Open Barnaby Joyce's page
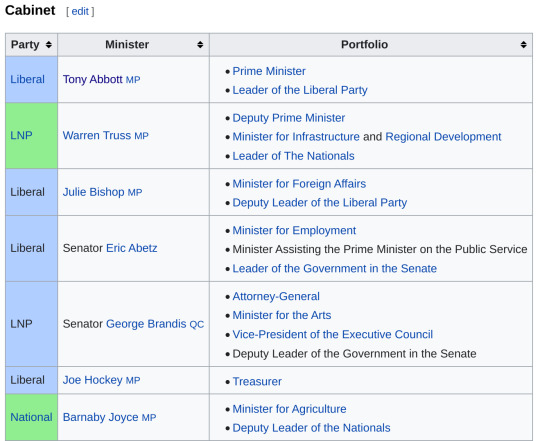The width and height of the screenshot is (540, 441). point(100,417)
